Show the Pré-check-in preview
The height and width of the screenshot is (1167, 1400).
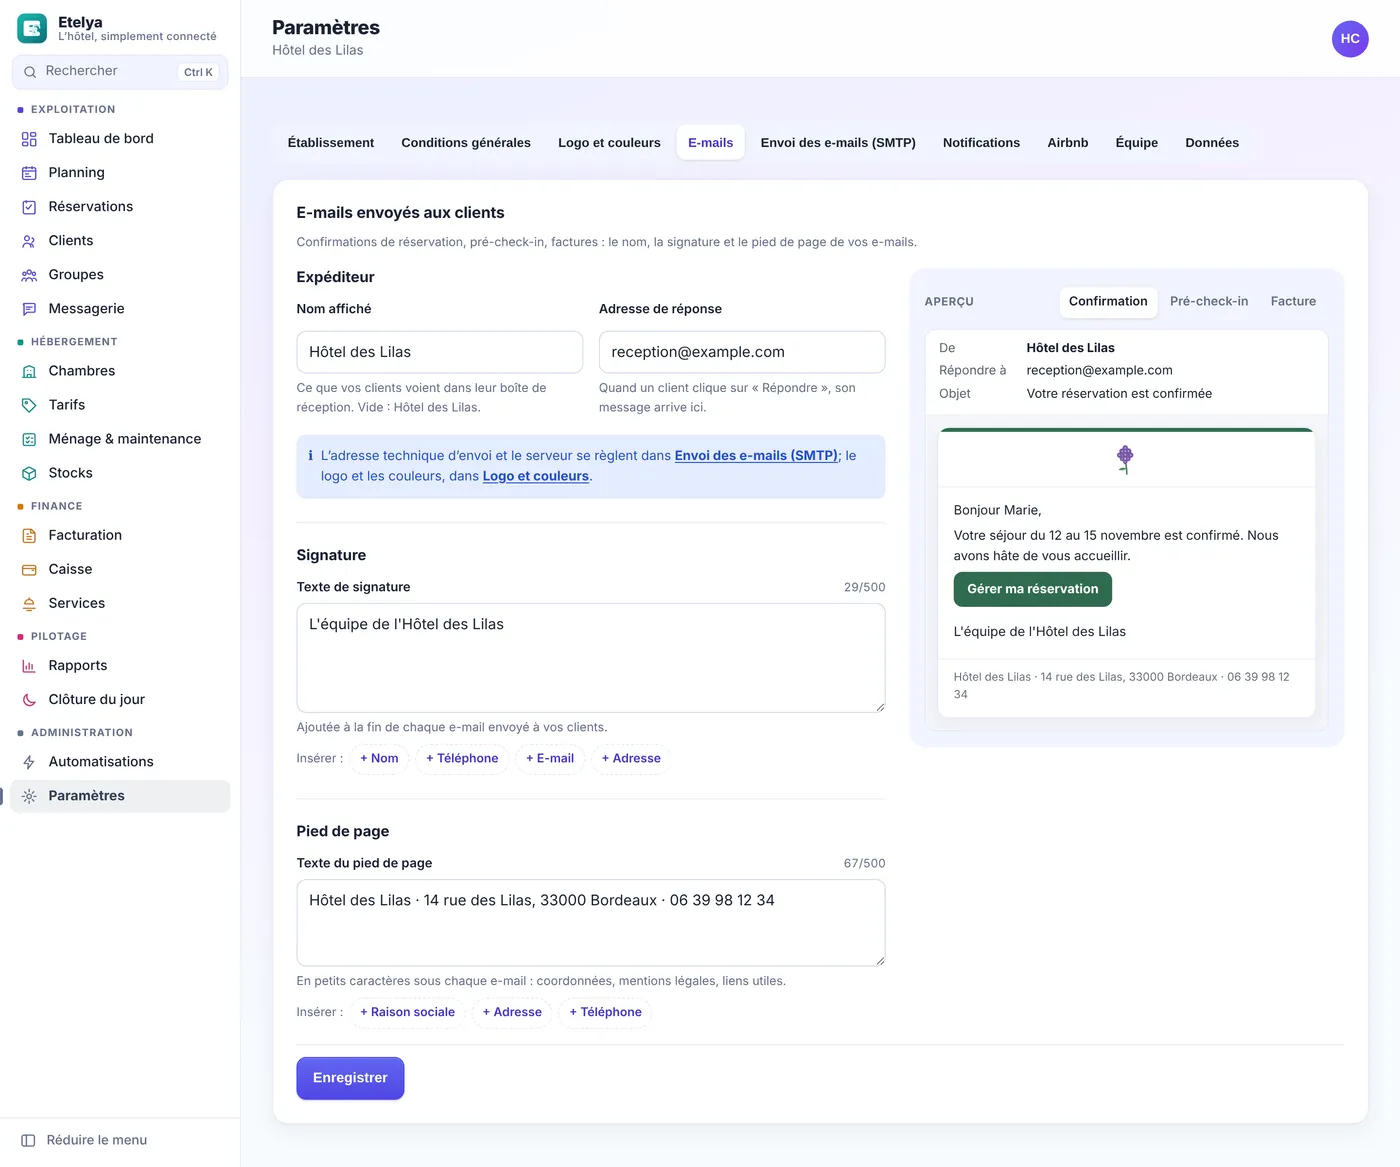[1209, 301]
